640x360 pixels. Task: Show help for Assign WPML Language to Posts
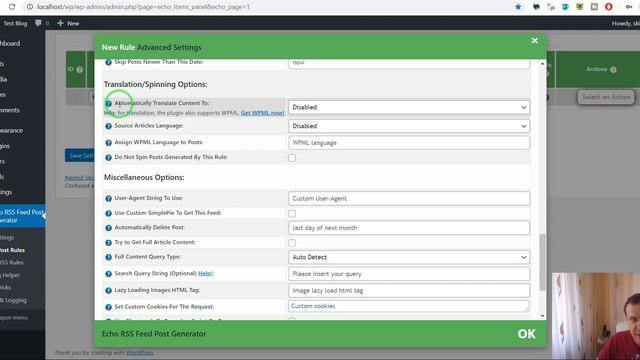click(x=109, y=143)
